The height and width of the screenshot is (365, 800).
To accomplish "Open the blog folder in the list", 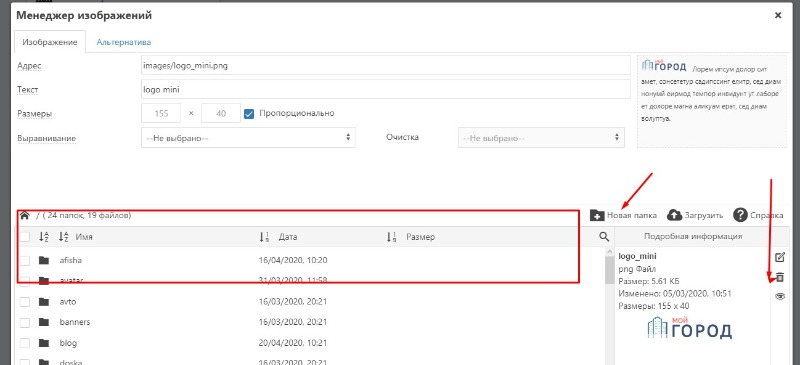I will click(68, 343).
